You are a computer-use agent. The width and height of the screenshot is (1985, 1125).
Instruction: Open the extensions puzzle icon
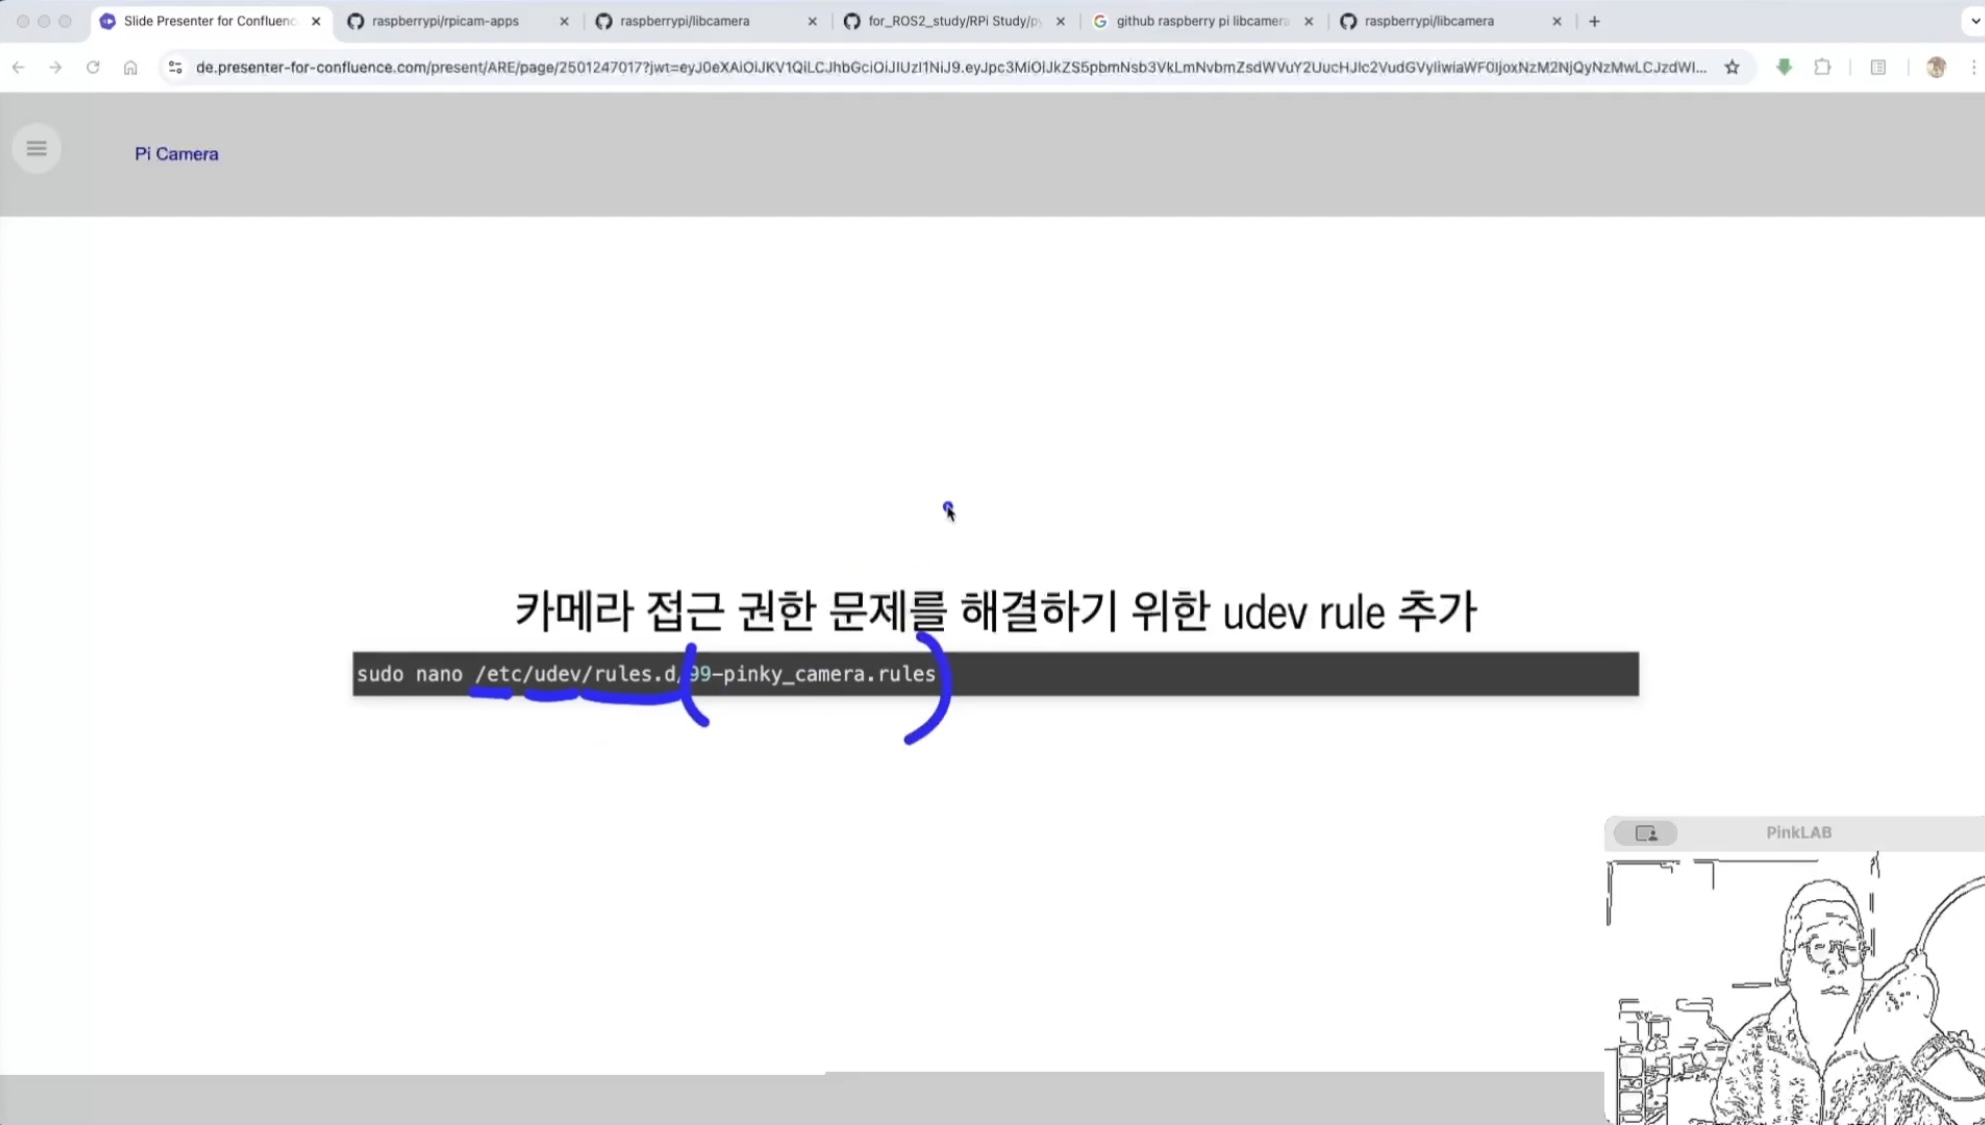(1822, 67)
